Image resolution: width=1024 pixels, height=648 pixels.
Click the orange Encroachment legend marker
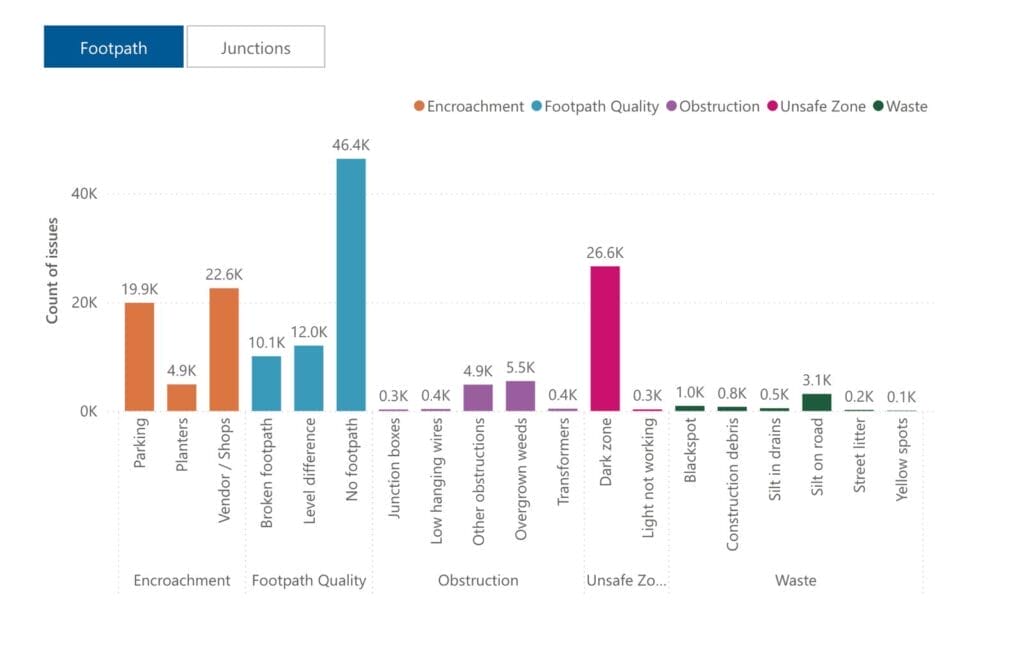417,106
